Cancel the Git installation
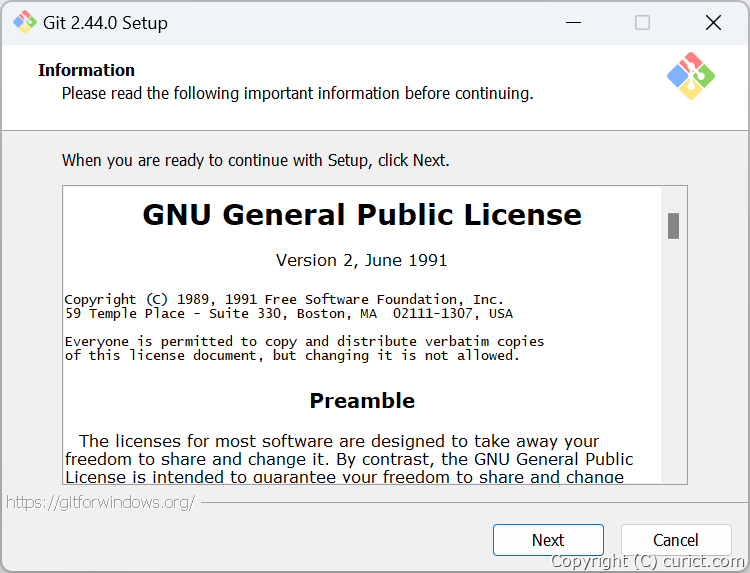This screenshot has height=573, width=750. 676,540
